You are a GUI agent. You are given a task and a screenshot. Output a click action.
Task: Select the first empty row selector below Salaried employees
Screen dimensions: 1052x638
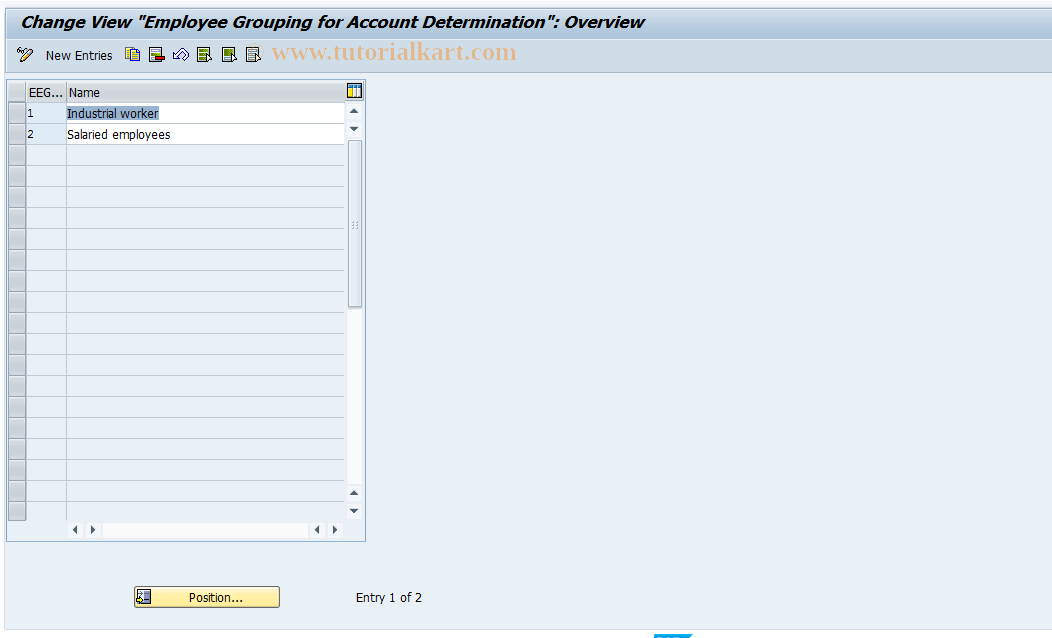point(17,155)
